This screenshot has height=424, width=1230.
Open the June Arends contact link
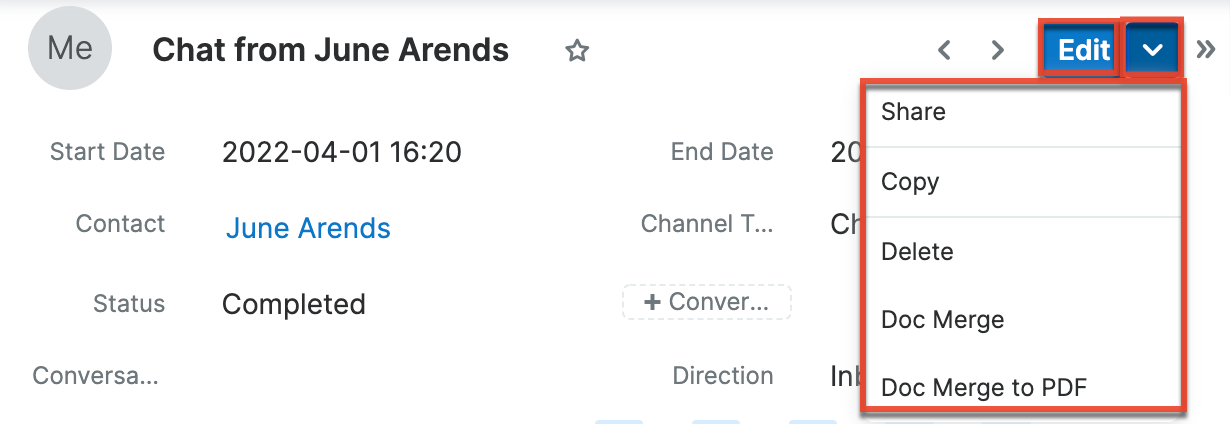point(308,228)
